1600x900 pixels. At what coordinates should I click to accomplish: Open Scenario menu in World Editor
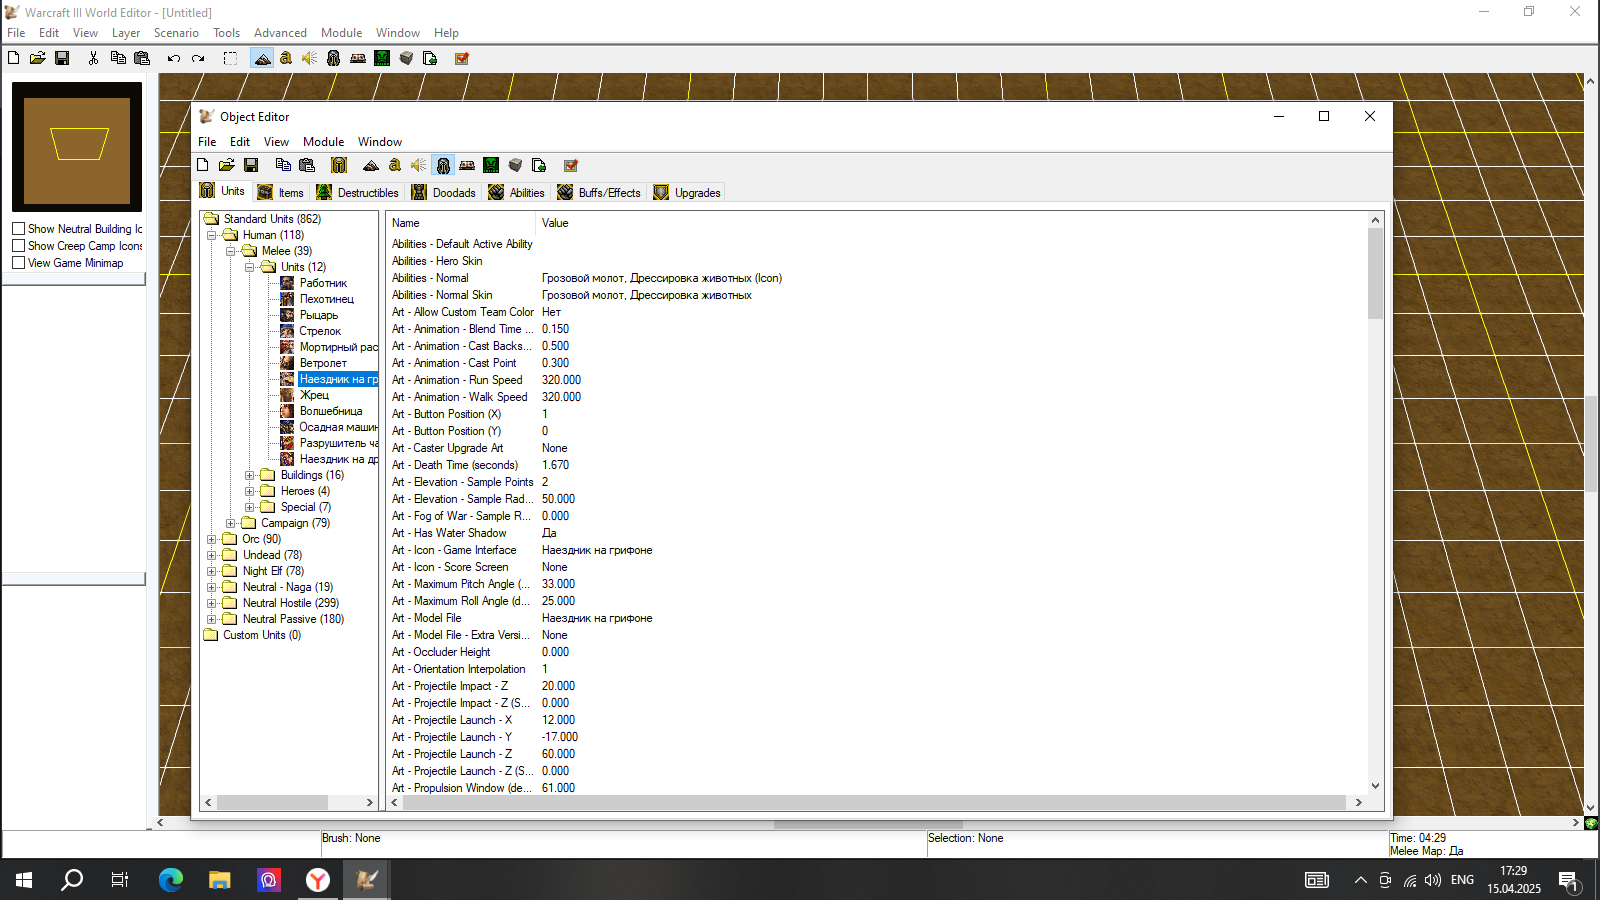tap(176, 33)
